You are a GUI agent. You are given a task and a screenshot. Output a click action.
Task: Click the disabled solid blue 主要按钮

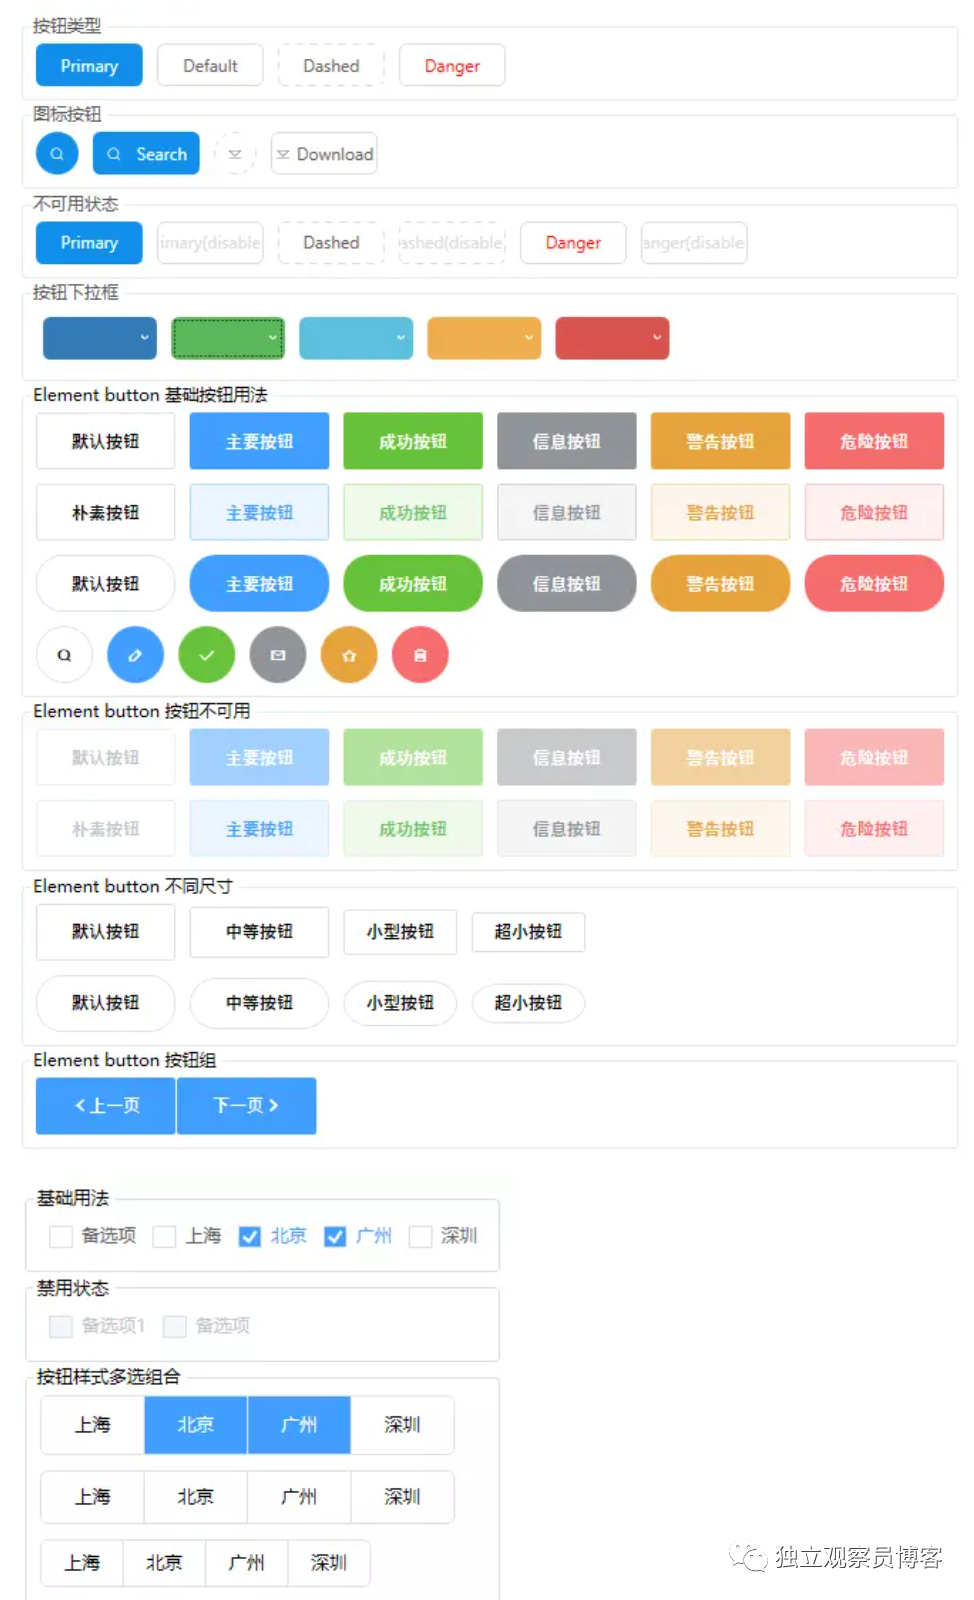(x=259, y=757)
